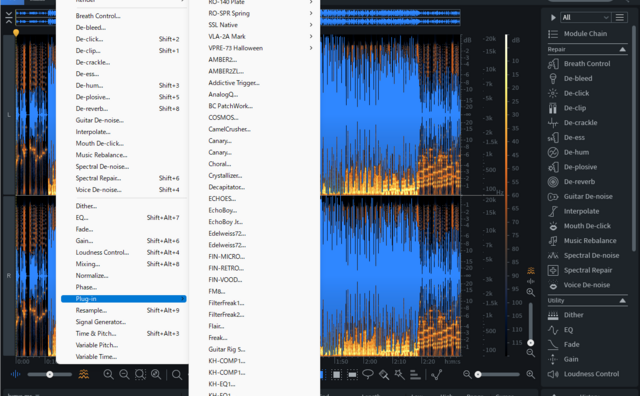Open the De-crackle module in Repair panel
640x396 pixels.
pyautogui.click(x=580, y=122)
